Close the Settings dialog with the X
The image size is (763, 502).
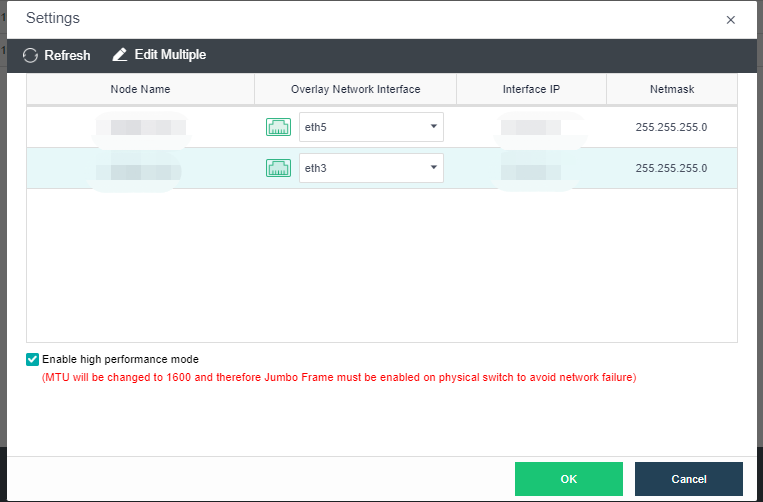[730, 19]
